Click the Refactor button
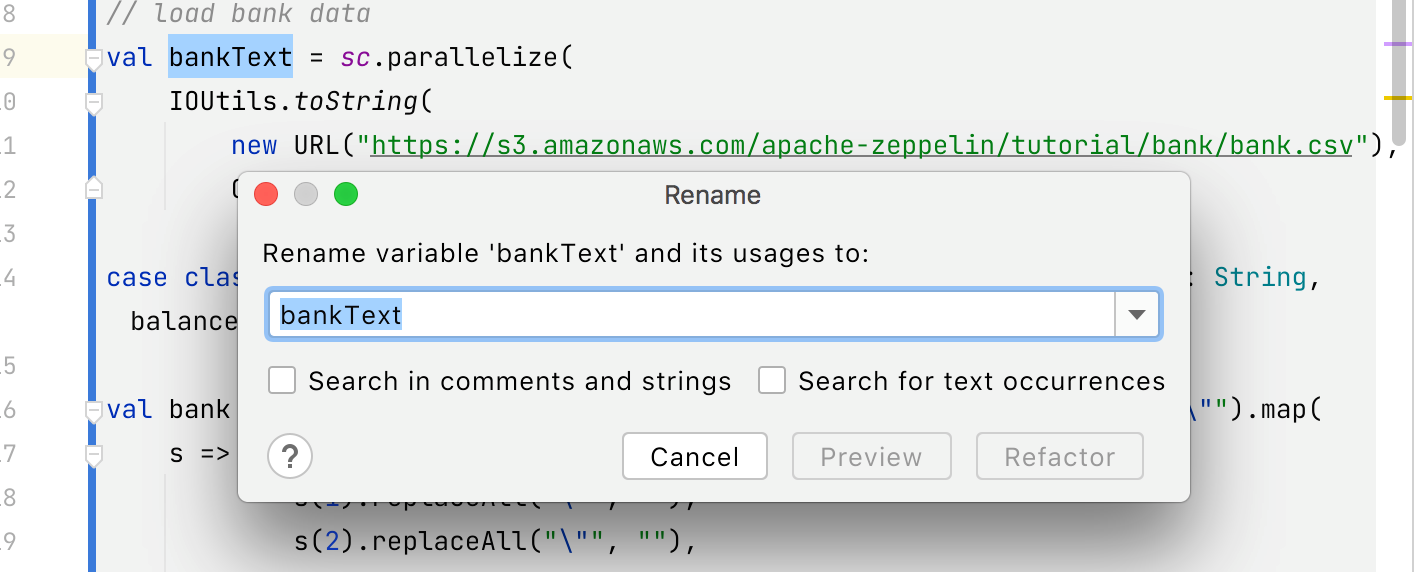Image resolution: width=1414 pixels, height=572 pixels. click(x=1059, y=457)
